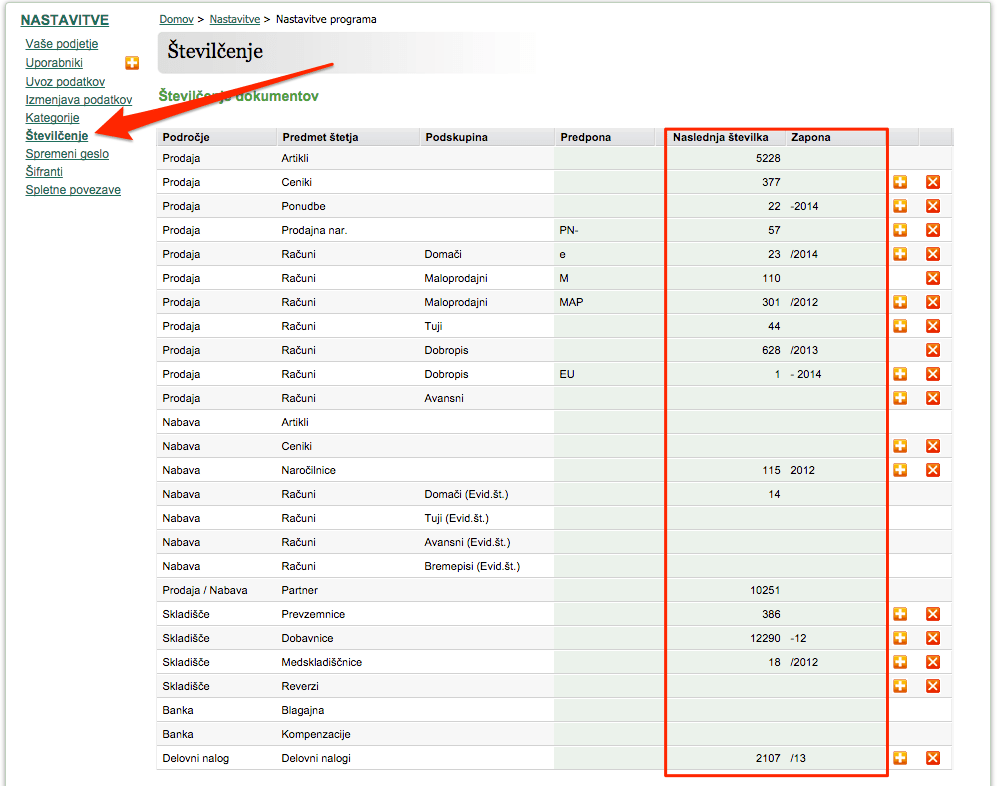Delete the Dobropis EU row
The height and width of the screenshot is (786, 997).
point(933,374)
